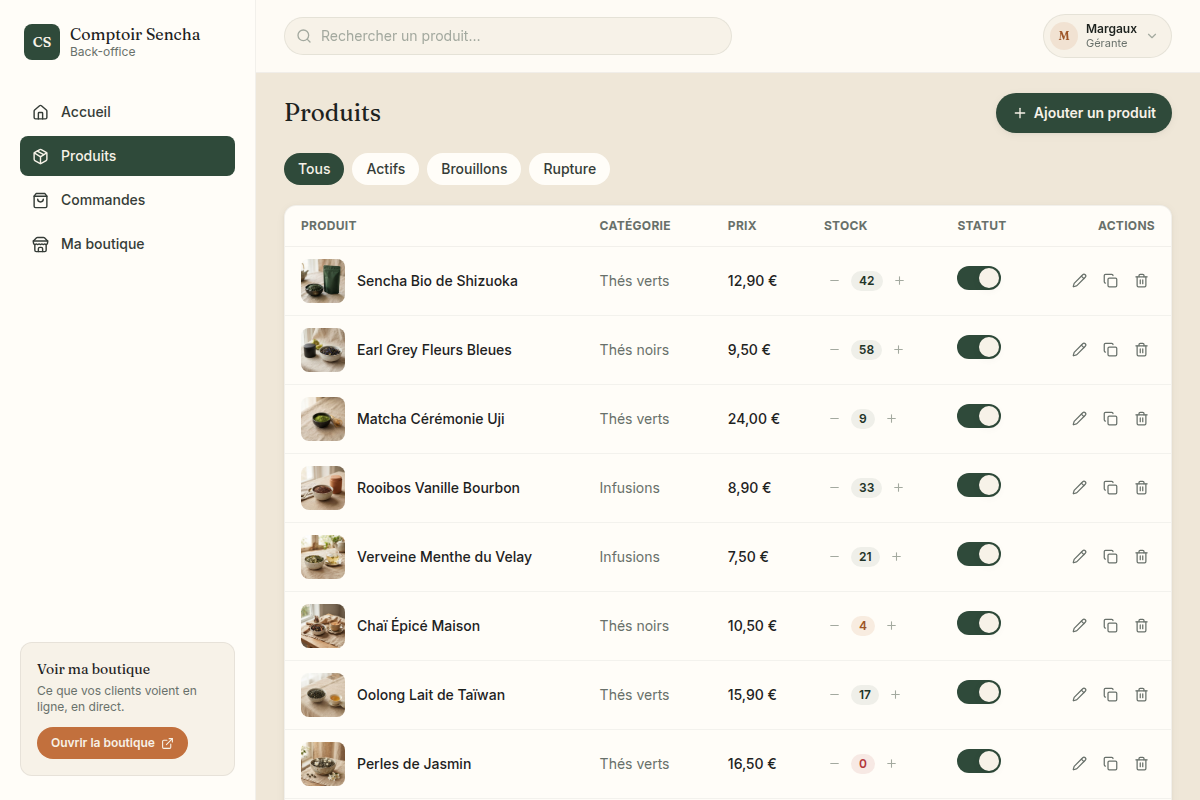1200x800 pixels.
Task: Increase stock for Perles de Jasmin
Action: click(x=891, y=764)
